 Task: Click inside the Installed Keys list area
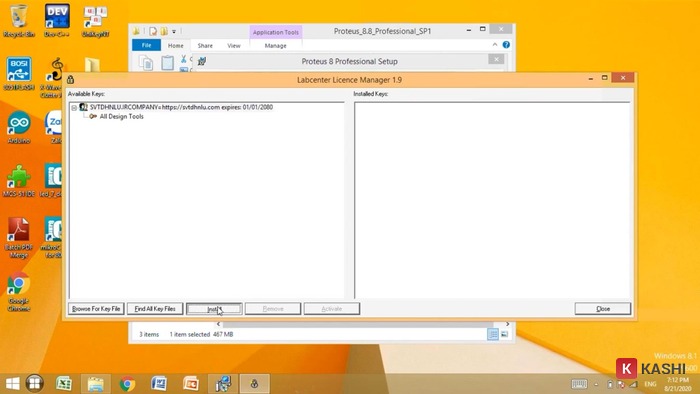tap(492, 200)
